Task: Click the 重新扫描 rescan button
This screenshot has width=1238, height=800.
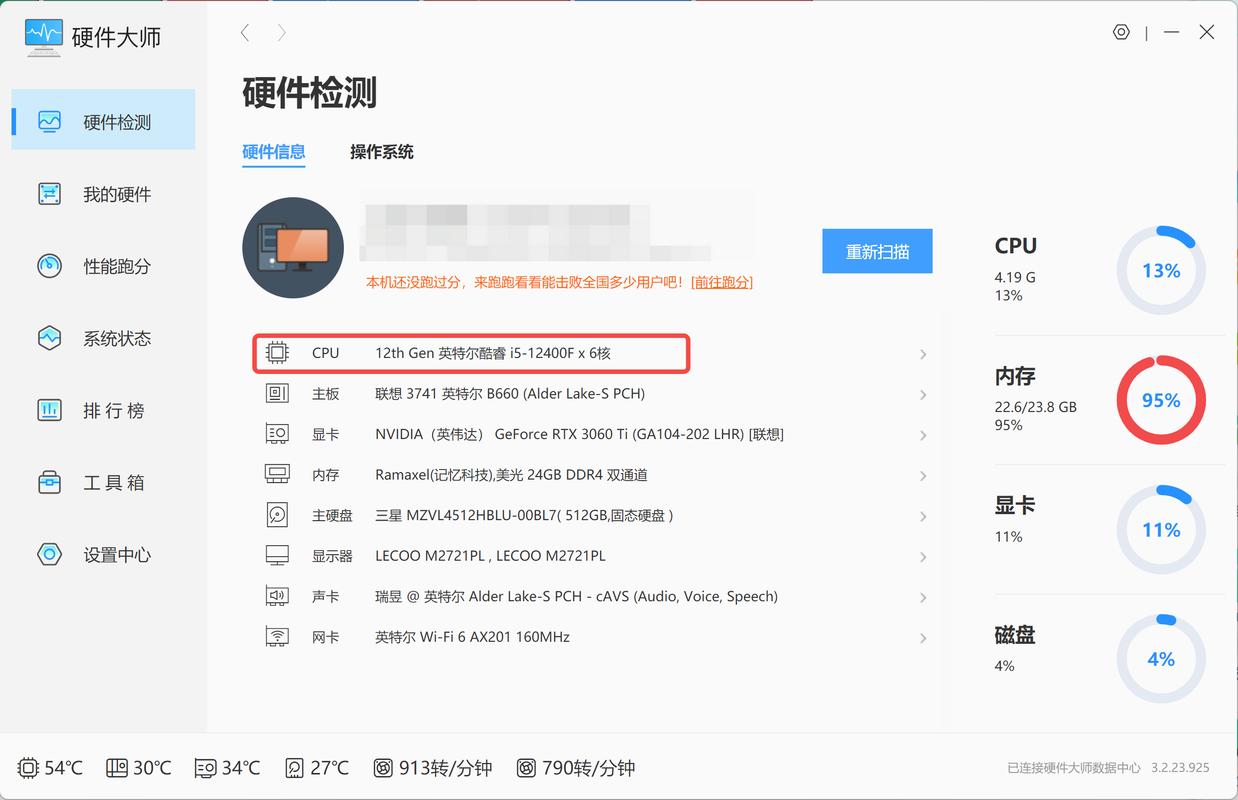Action: click(877, 251)
